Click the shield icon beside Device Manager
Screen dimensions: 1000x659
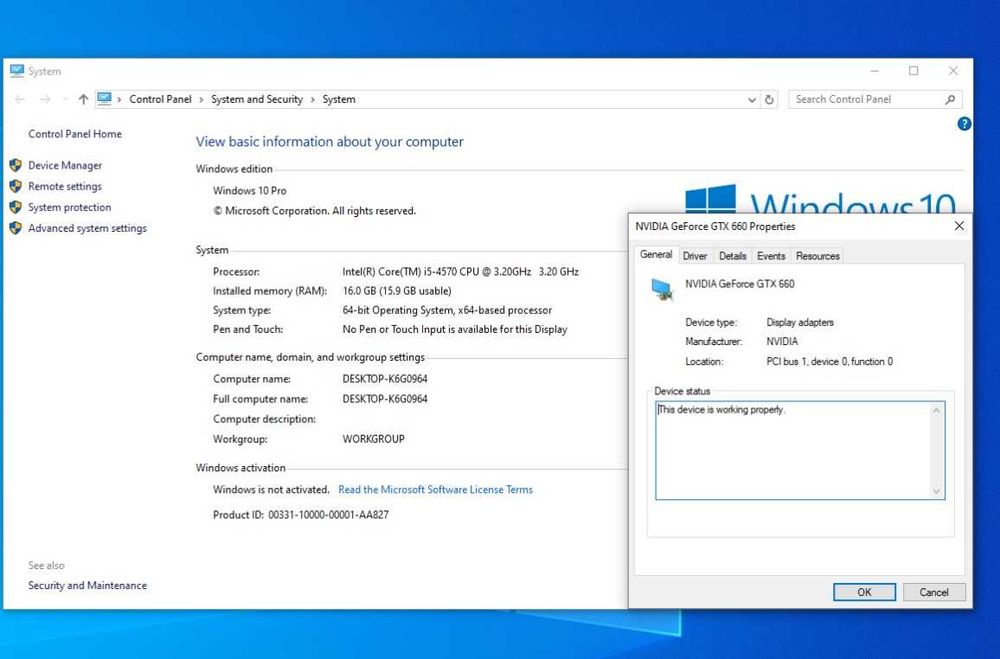point(16,166)
